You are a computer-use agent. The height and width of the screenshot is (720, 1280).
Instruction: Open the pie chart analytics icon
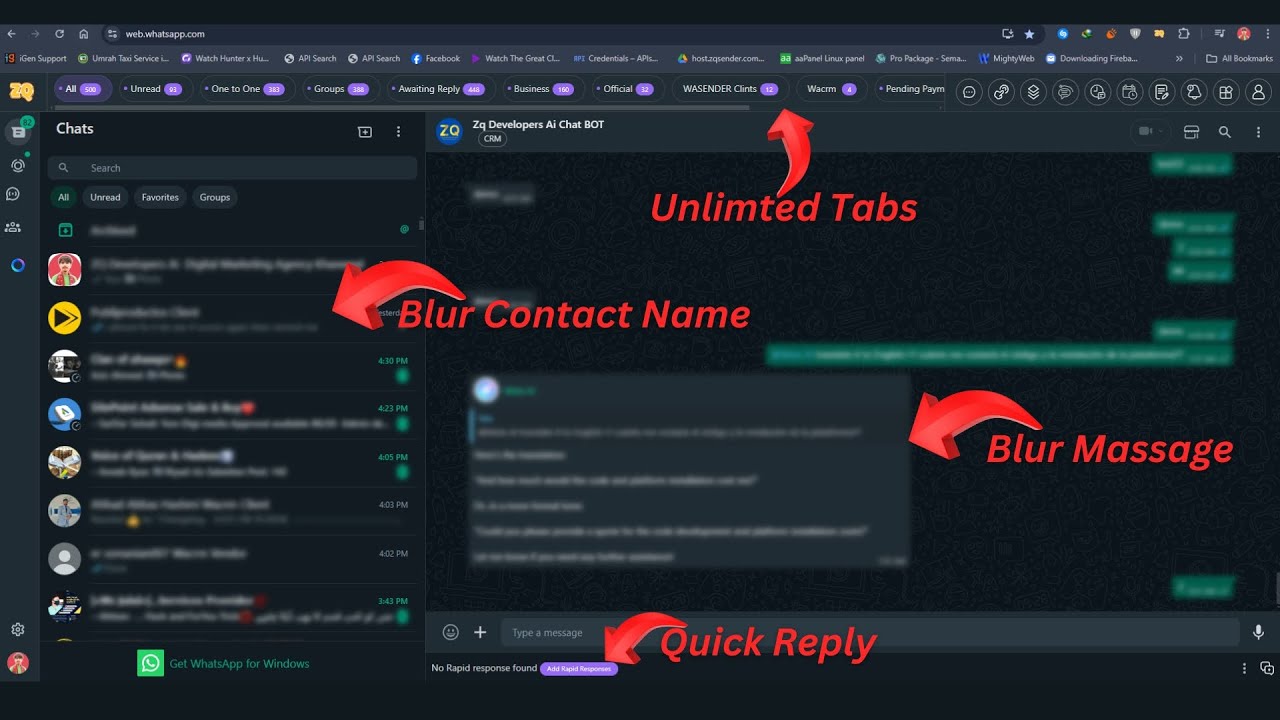1098,92
